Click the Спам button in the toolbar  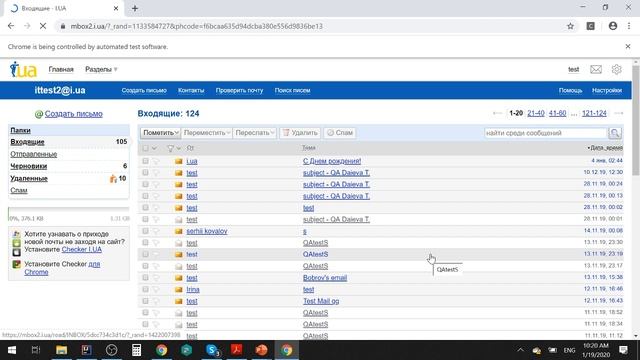340,133
